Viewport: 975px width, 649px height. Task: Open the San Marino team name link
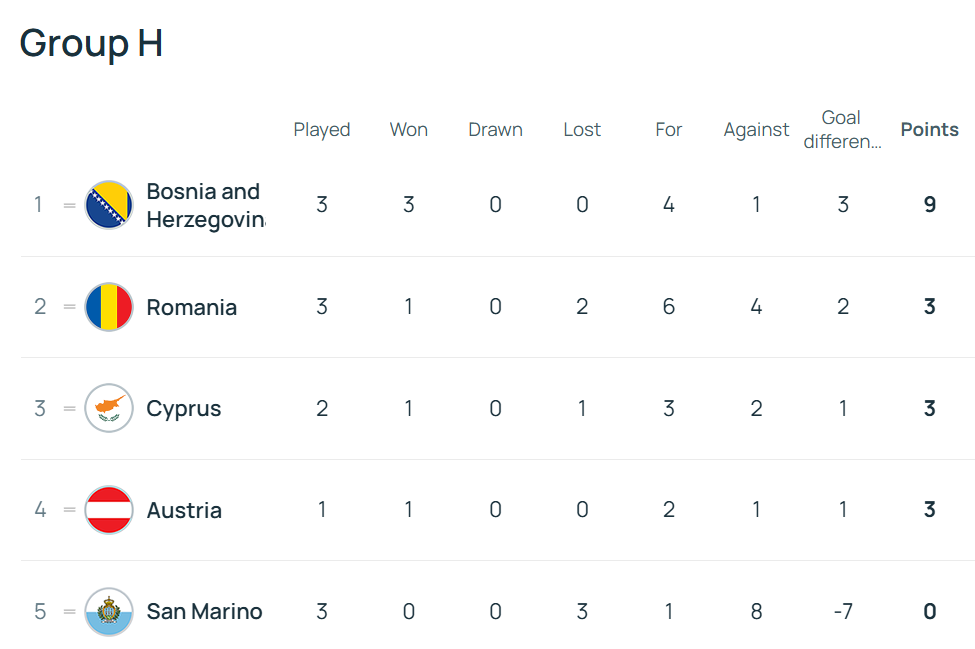click(204, 612)
